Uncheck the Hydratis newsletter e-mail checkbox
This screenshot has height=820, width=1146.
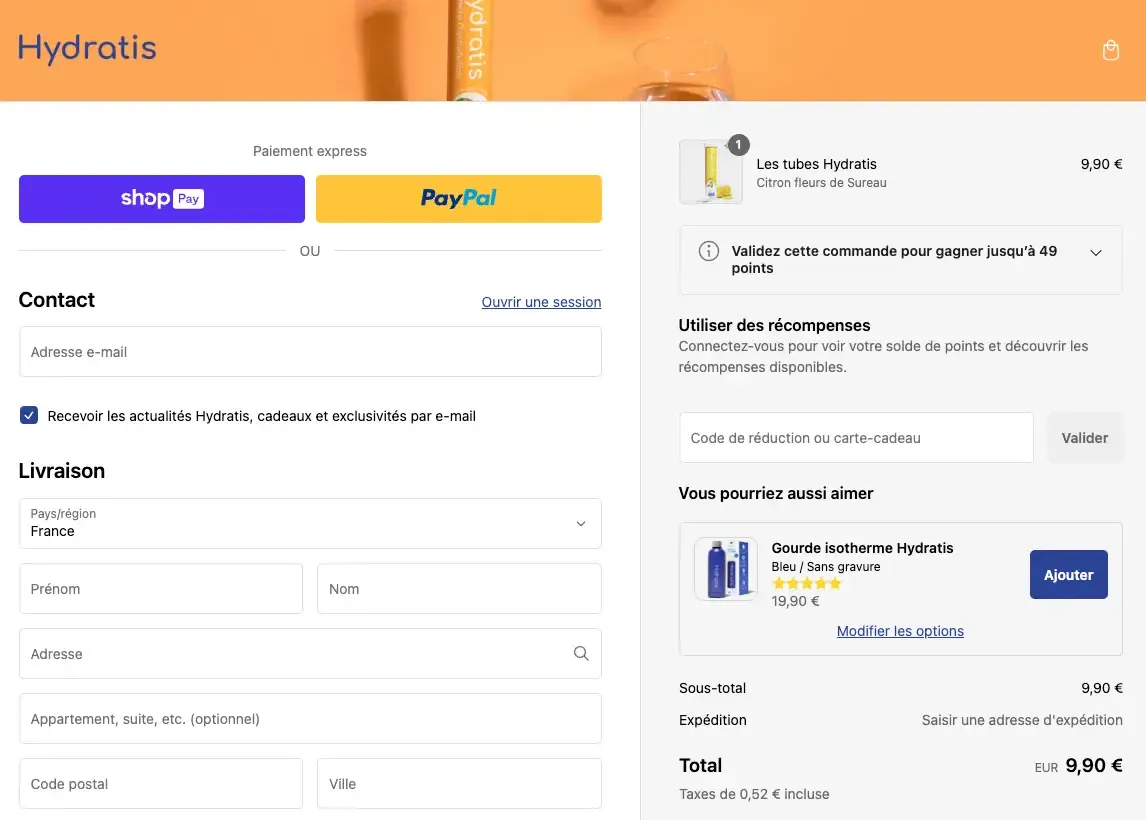point(29,415)
